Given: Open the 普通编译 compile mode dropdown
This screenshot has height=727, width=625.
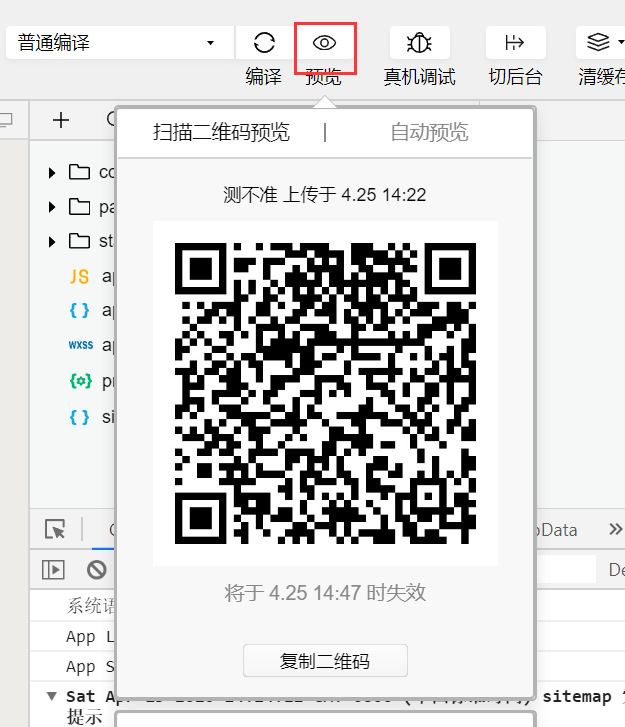Looking at the screenshot, I should click(120, 43).
